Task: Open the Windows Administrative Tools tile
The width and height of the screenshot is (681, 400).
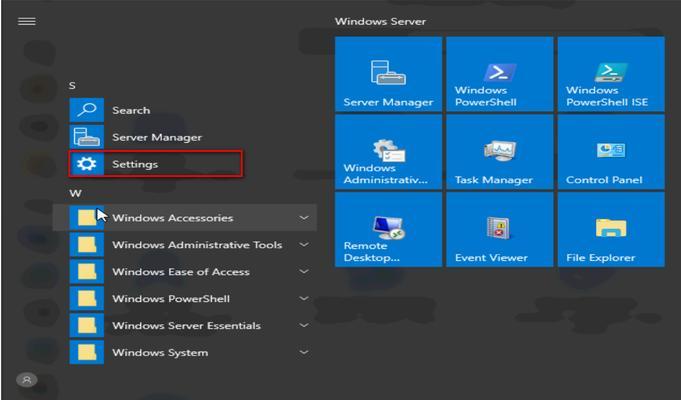Action: (388, 152)
